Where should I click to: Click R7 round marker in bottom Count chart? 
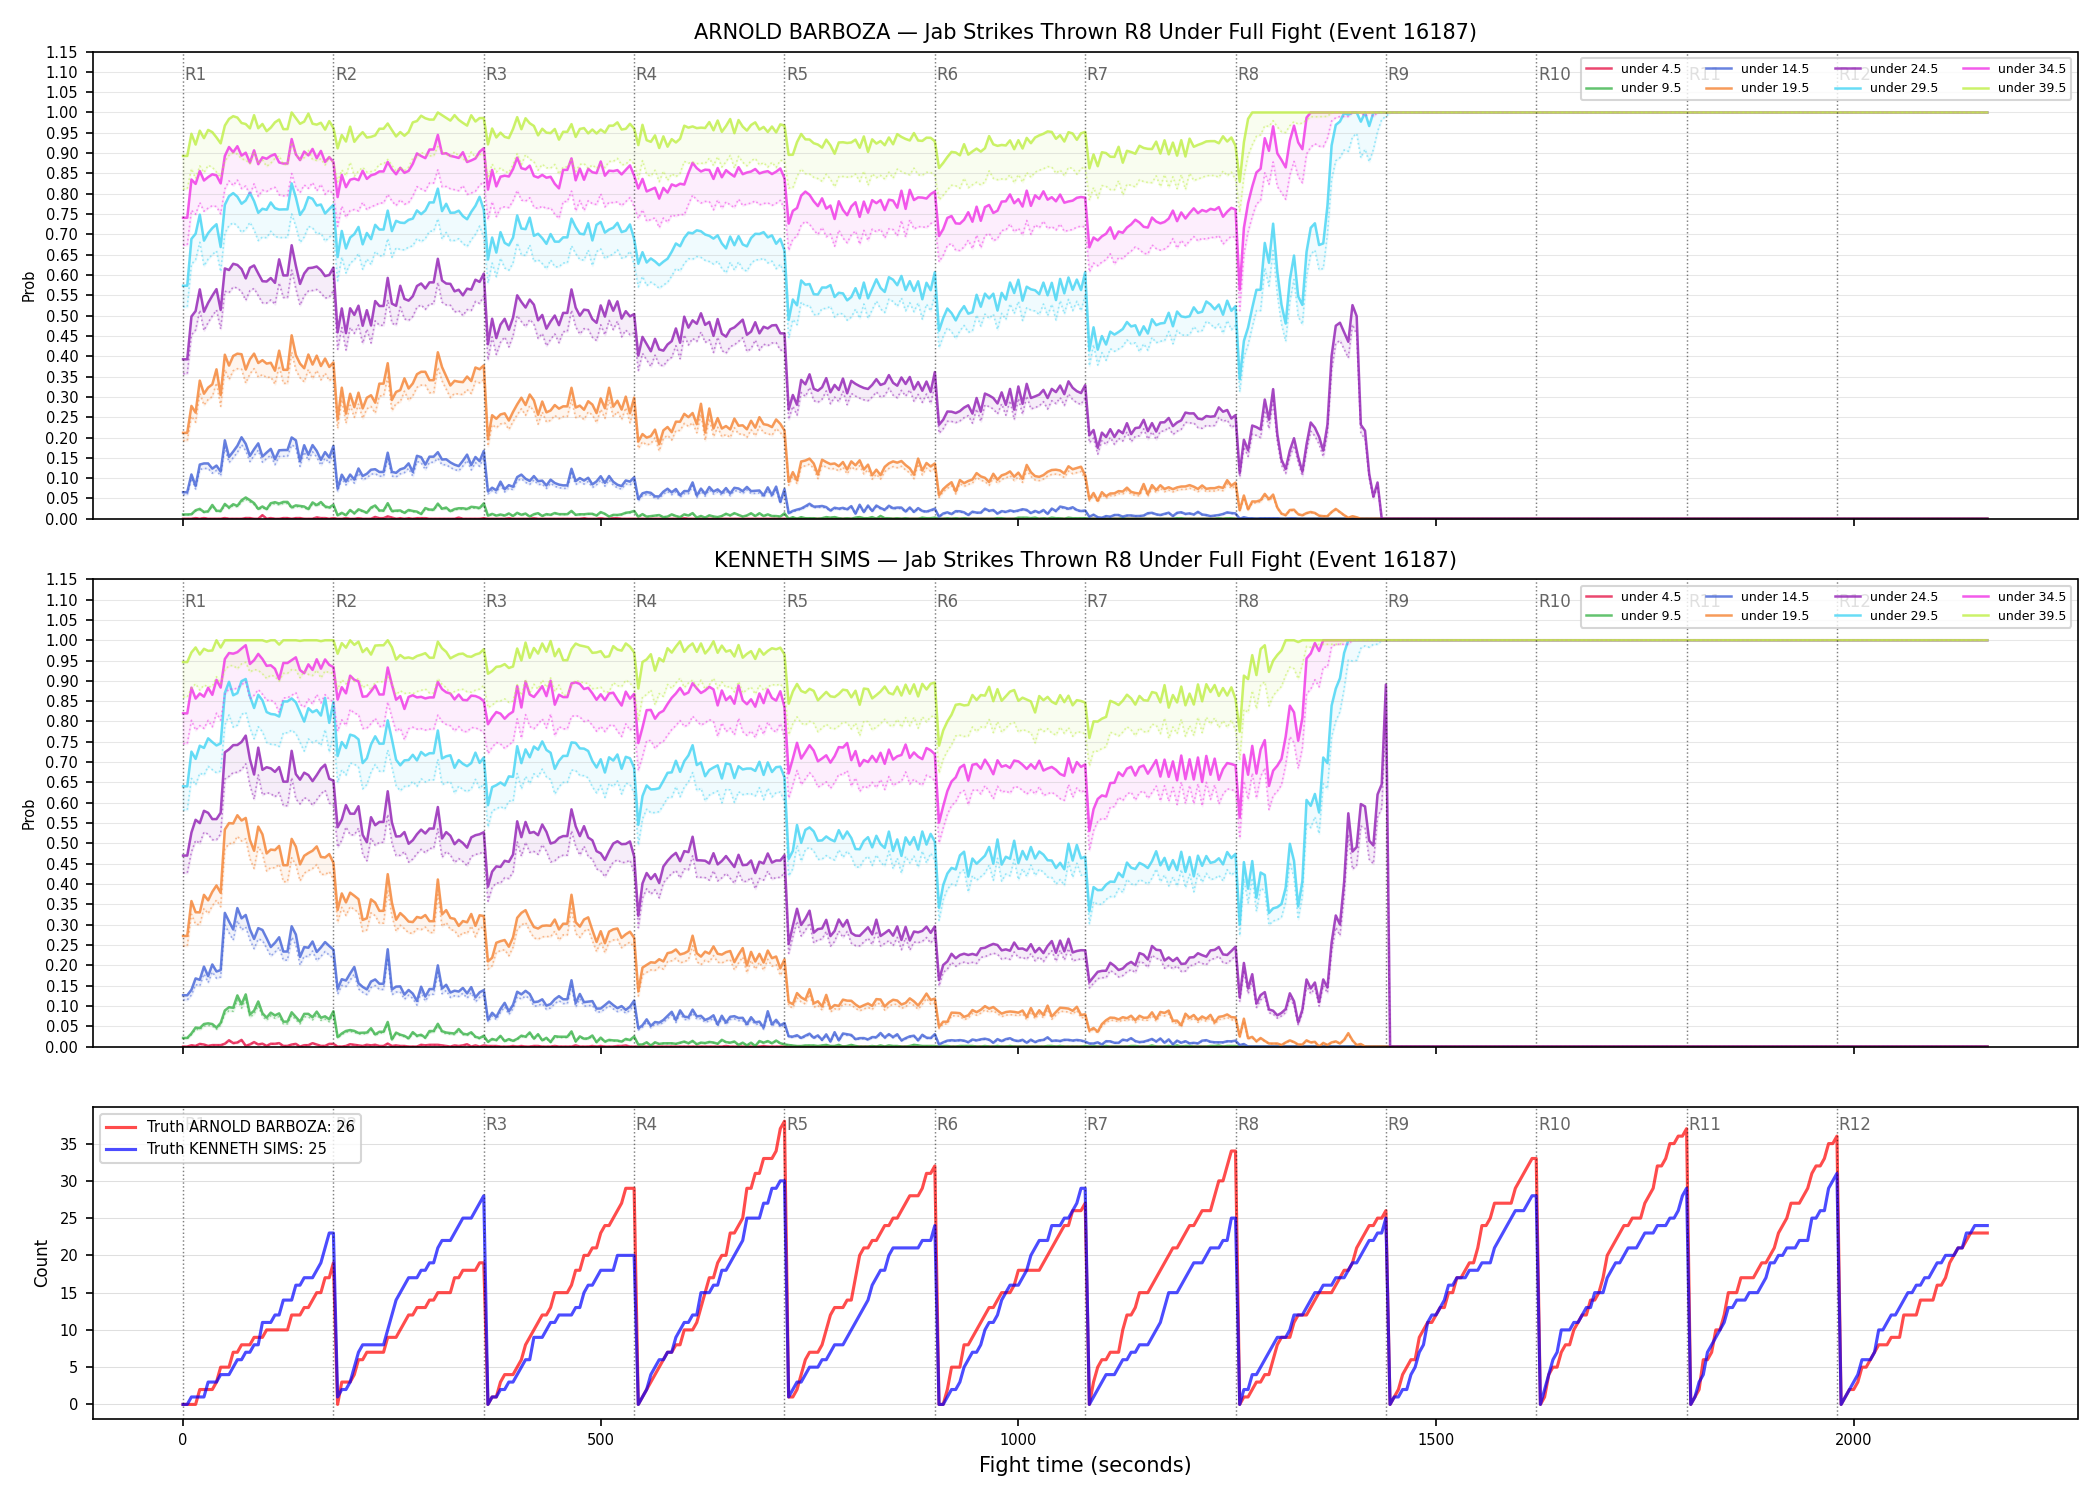pos(1097,1124)
